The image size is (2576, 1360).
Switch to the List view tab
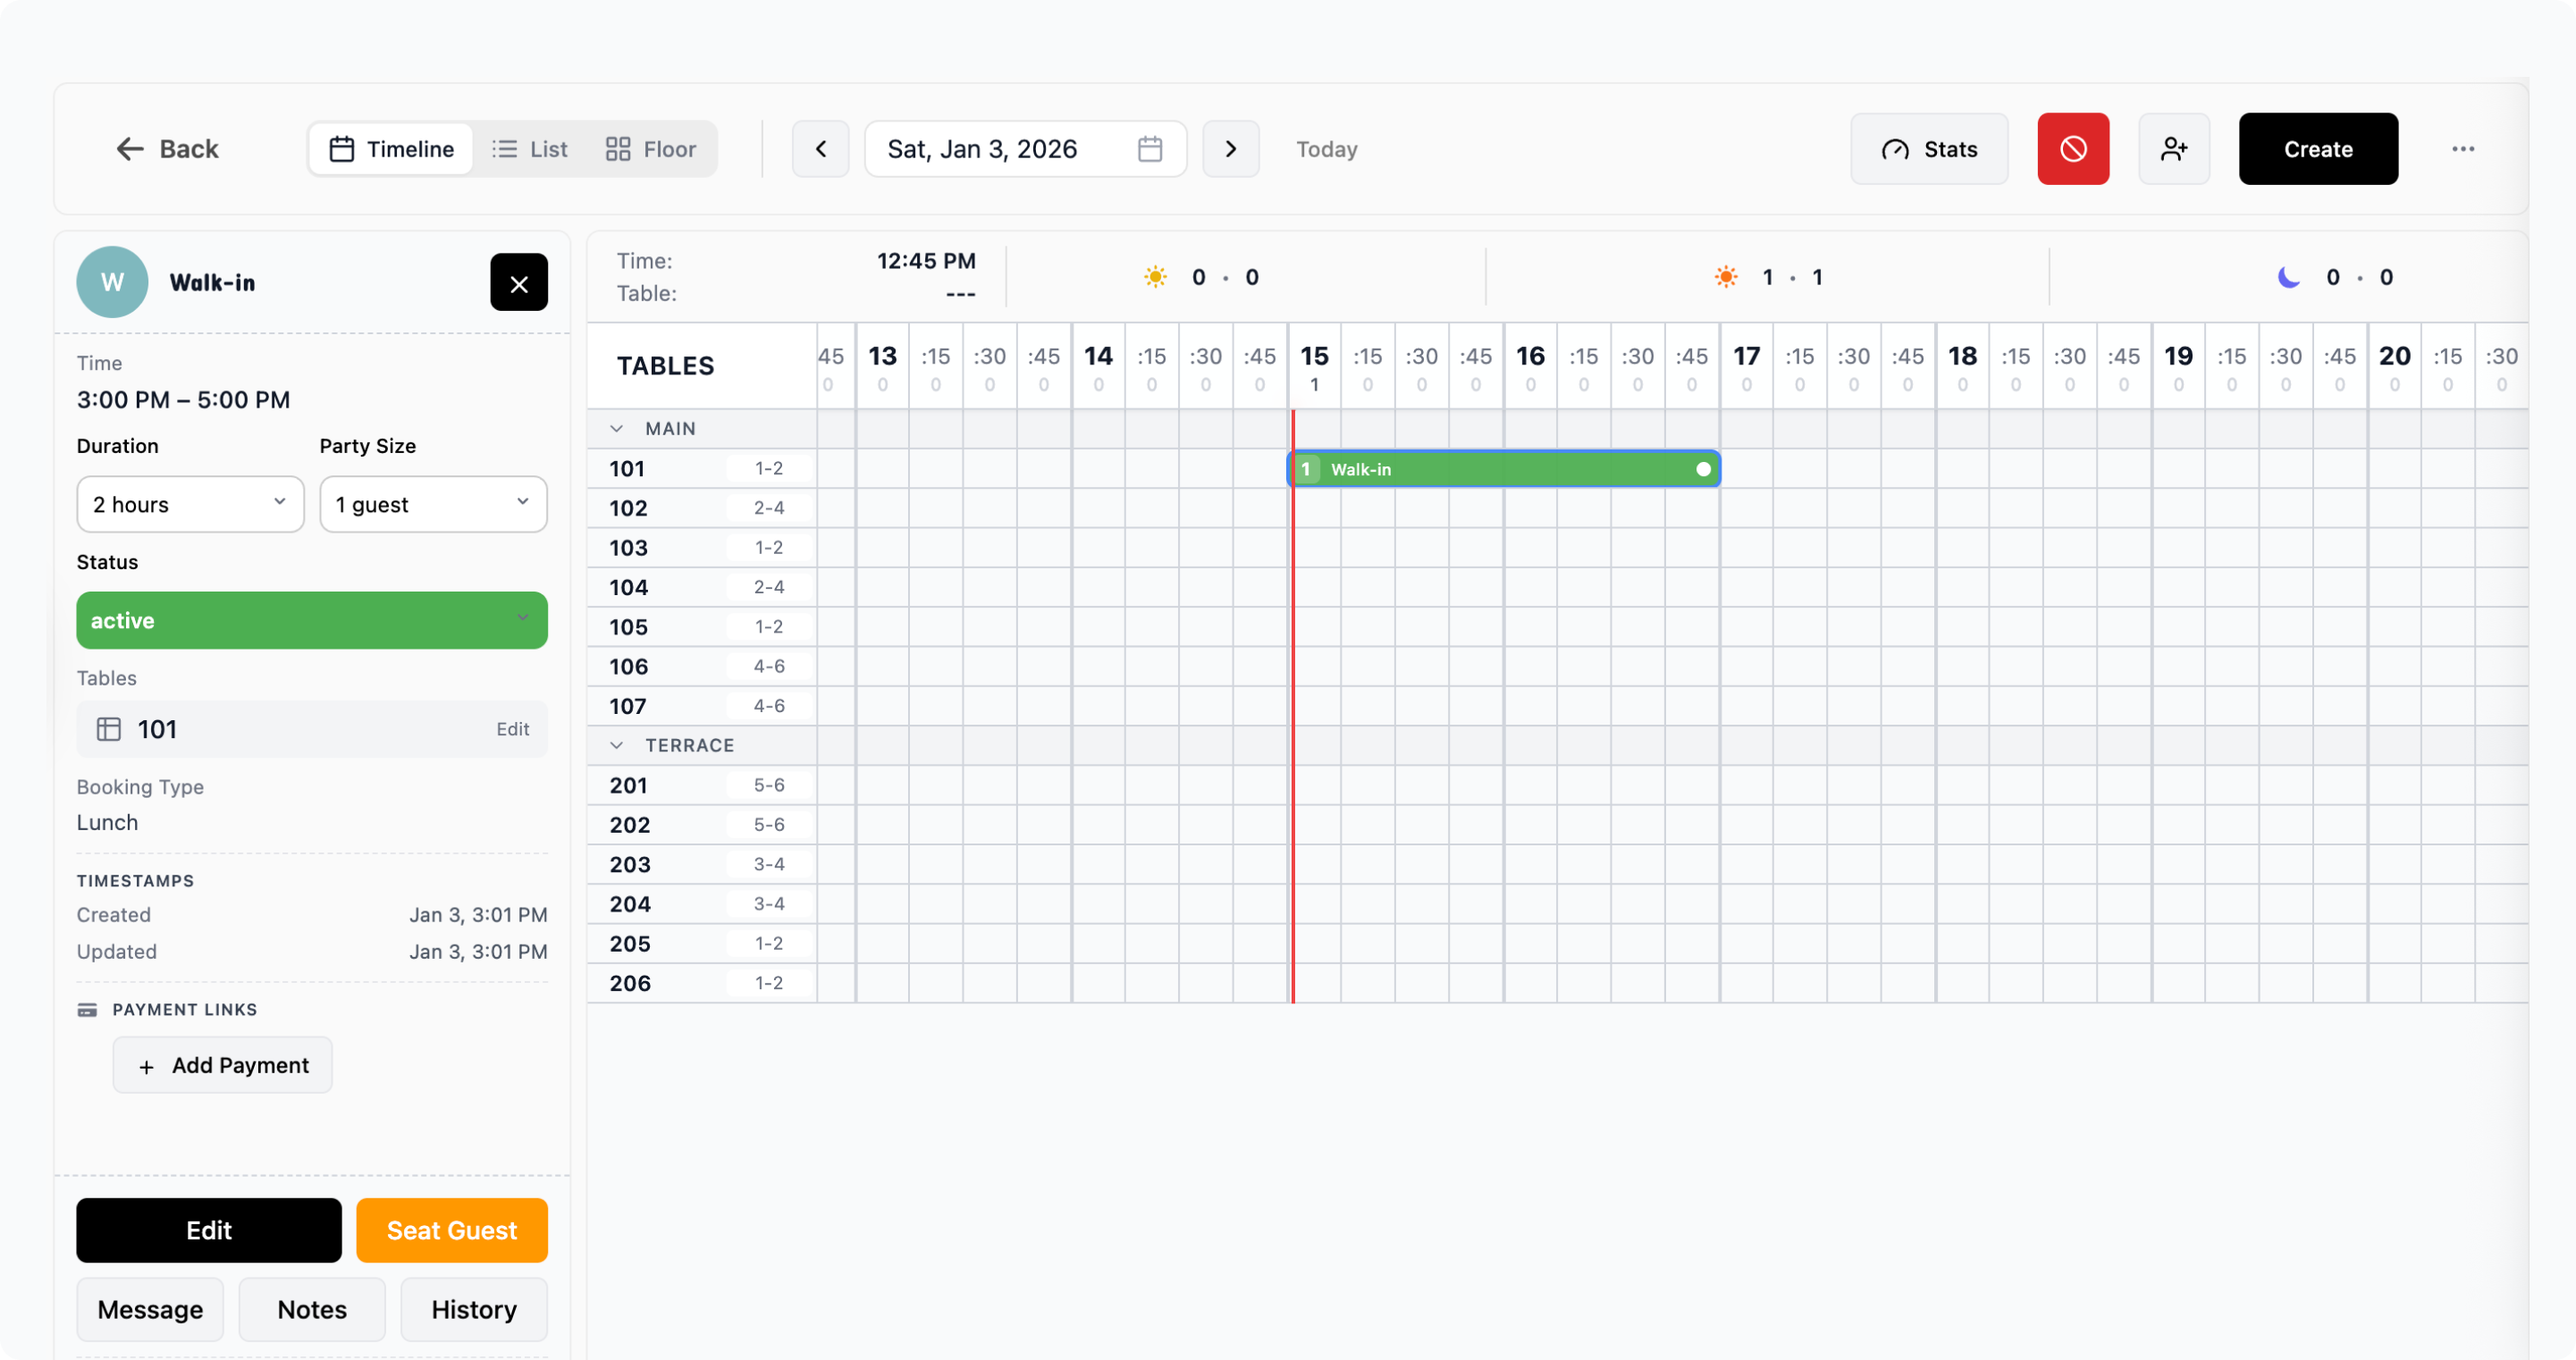coord(530,149)
